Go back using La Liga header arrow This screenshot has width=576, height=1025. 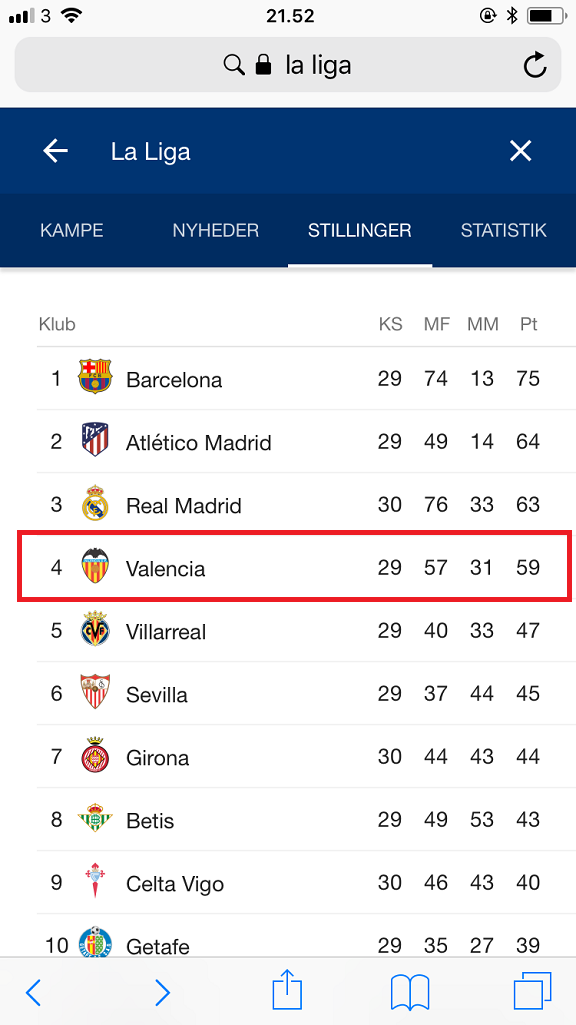click(x=56, y=151)
